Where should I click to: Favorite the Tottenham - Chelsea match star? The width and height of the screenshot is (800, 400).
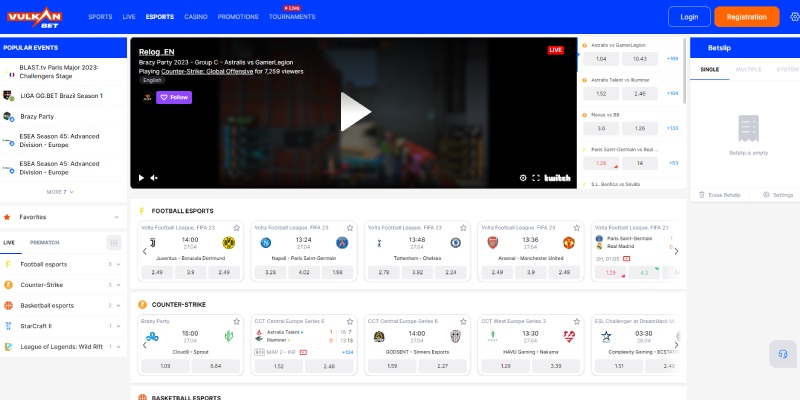pos(463,228)
